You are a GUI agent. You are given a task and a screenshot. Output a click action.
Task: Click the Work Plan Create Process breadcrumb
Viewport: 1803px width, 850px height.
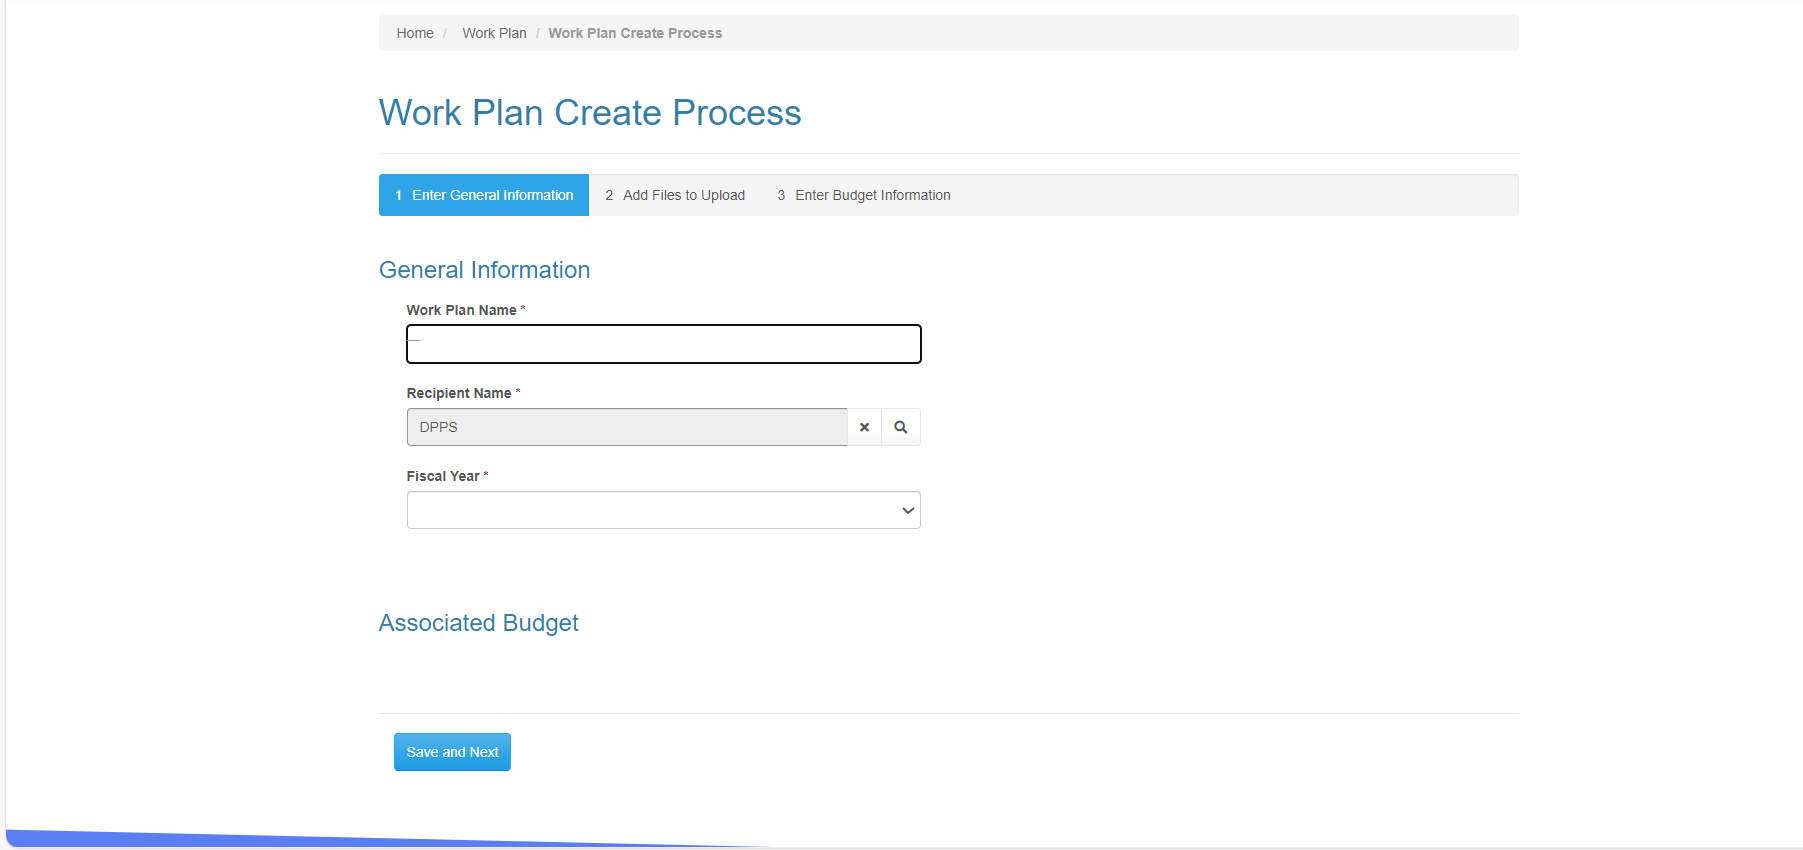point(635,33)
